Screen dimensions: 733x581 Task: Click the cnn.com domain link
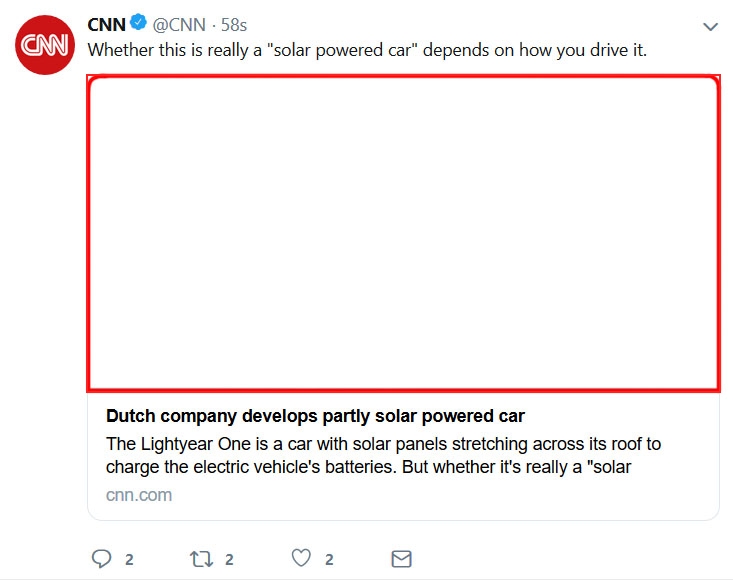[139, 495]
